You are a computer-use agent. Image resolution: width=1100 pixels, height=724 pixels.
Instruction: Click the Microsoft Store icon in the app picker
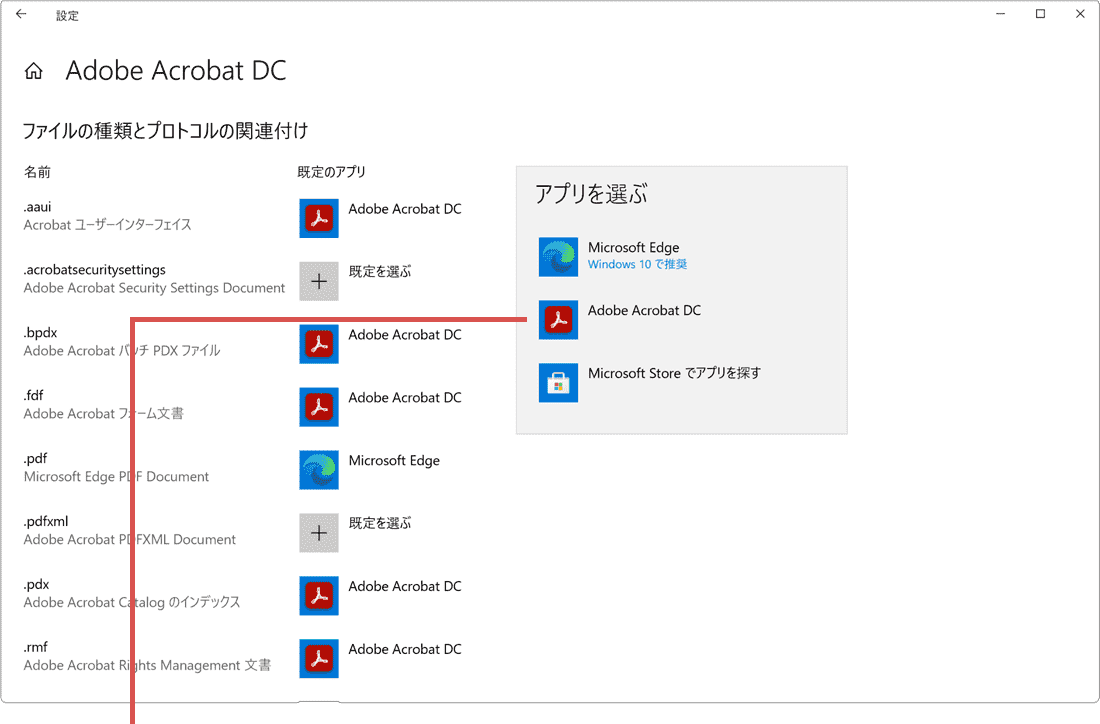(558, 383)
